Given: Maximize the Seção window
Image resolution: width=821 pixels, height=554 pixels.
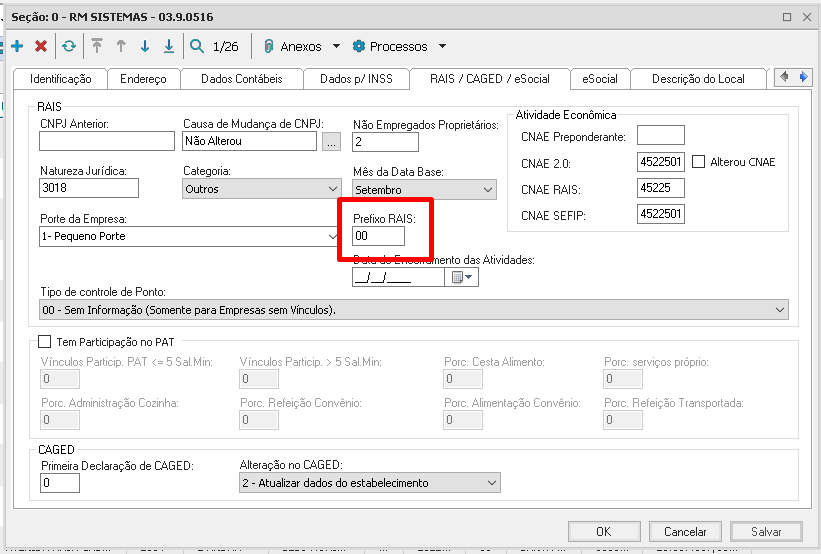Looking at the screenshot, I should 787,17.
